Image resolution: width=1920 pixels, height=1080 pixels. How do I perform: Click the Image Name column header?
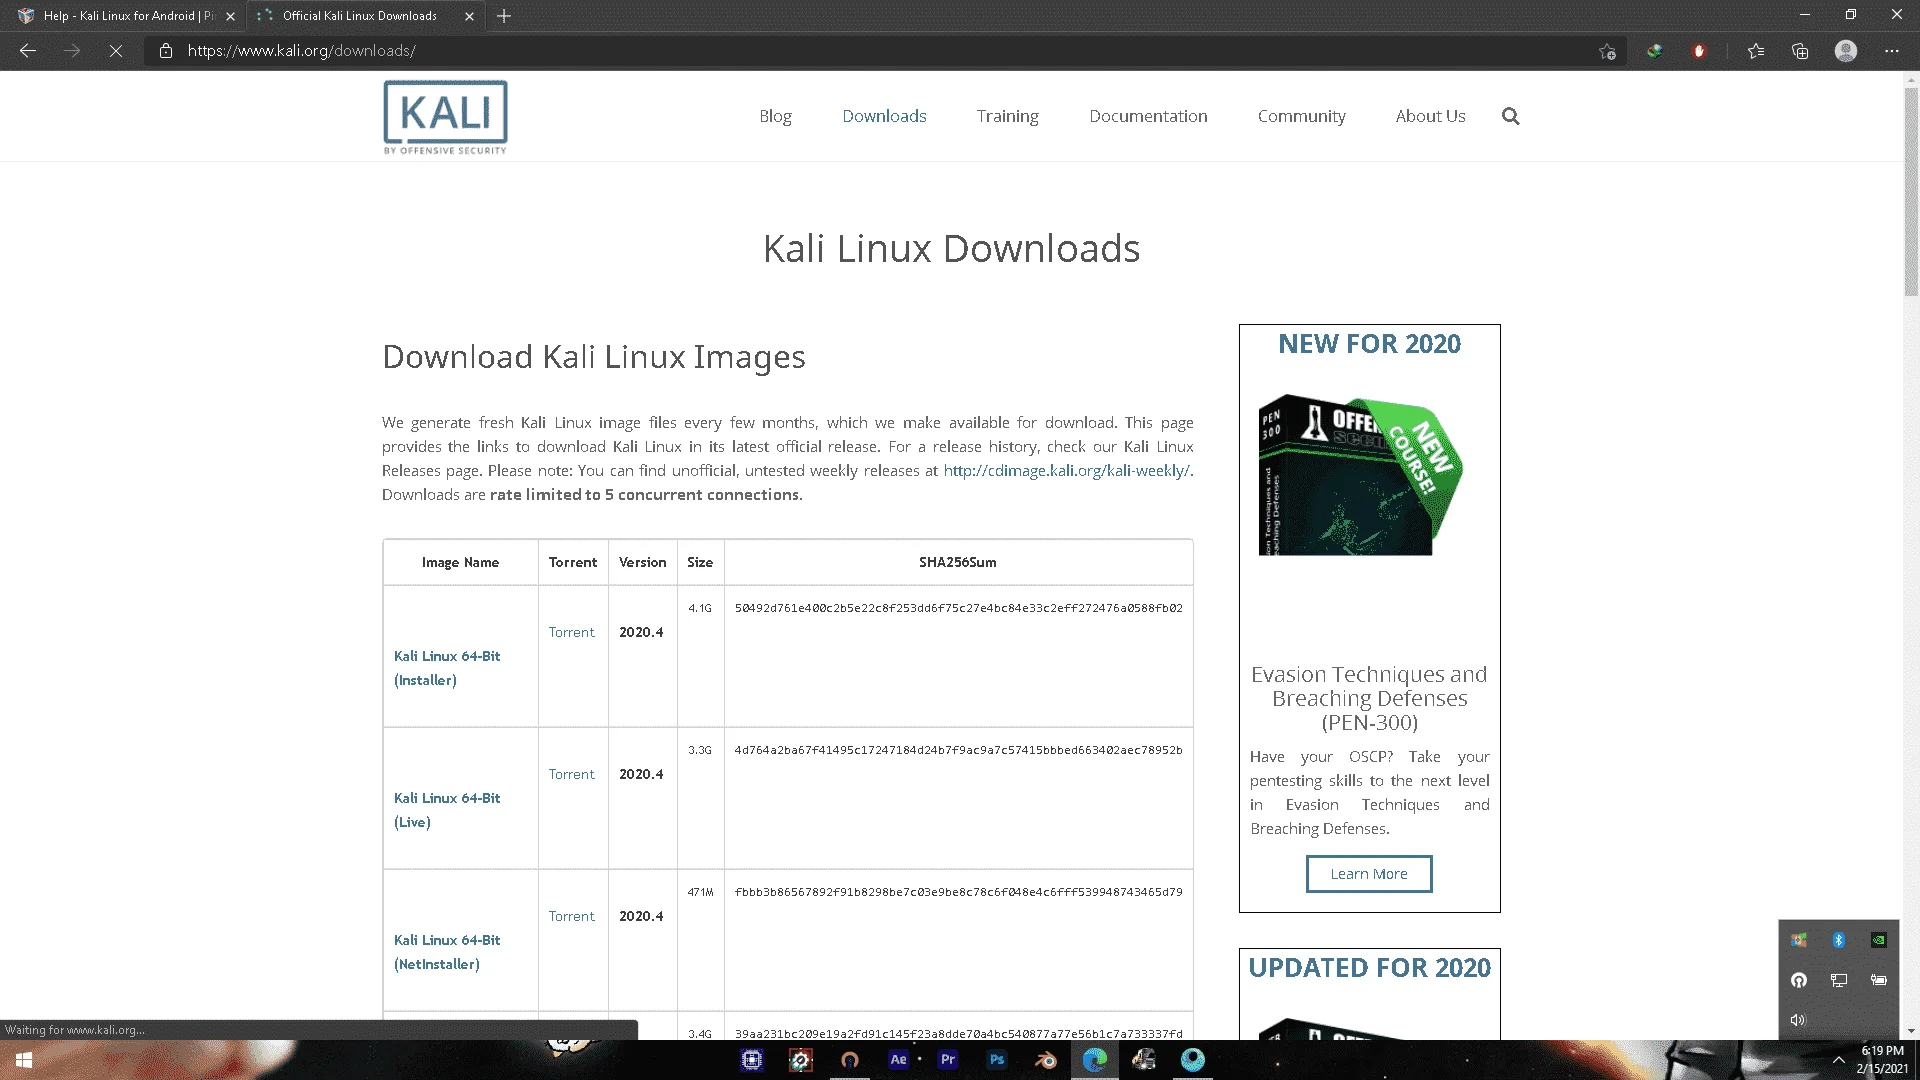click(460, 562)
